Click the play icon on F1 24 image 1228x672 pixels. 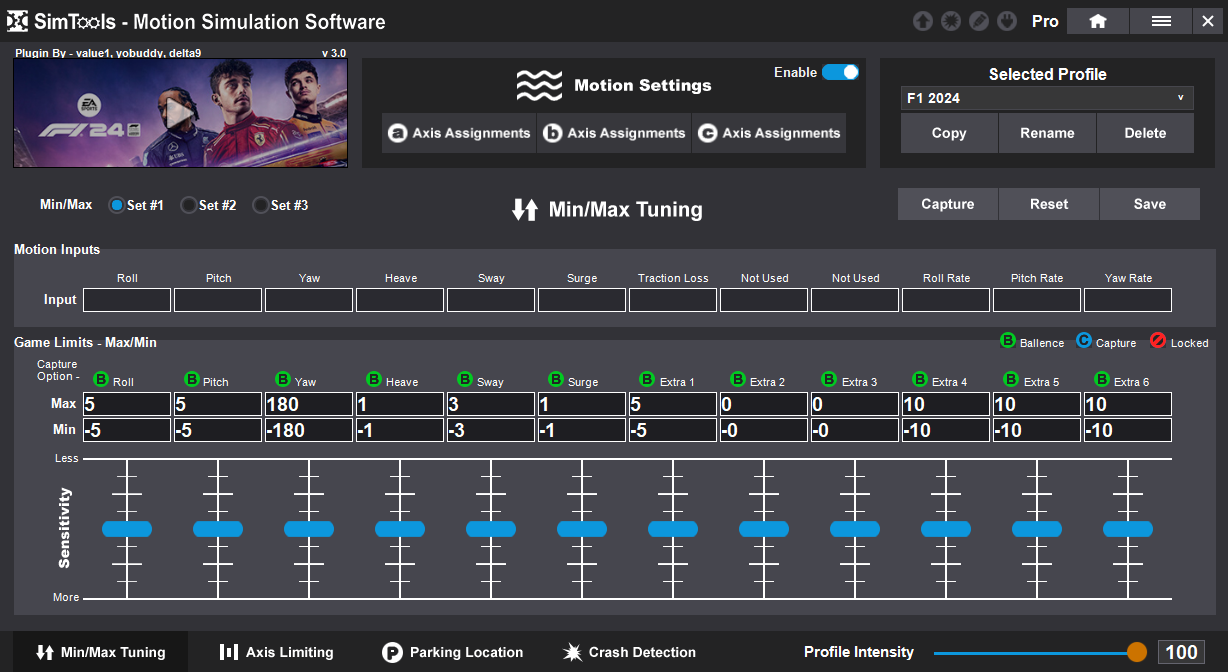179,114
